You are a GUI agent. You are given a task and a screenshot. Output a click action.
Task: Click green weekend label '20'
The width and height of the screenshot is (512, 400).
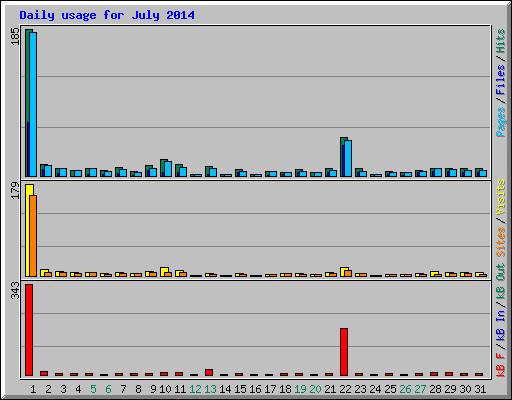315,389
